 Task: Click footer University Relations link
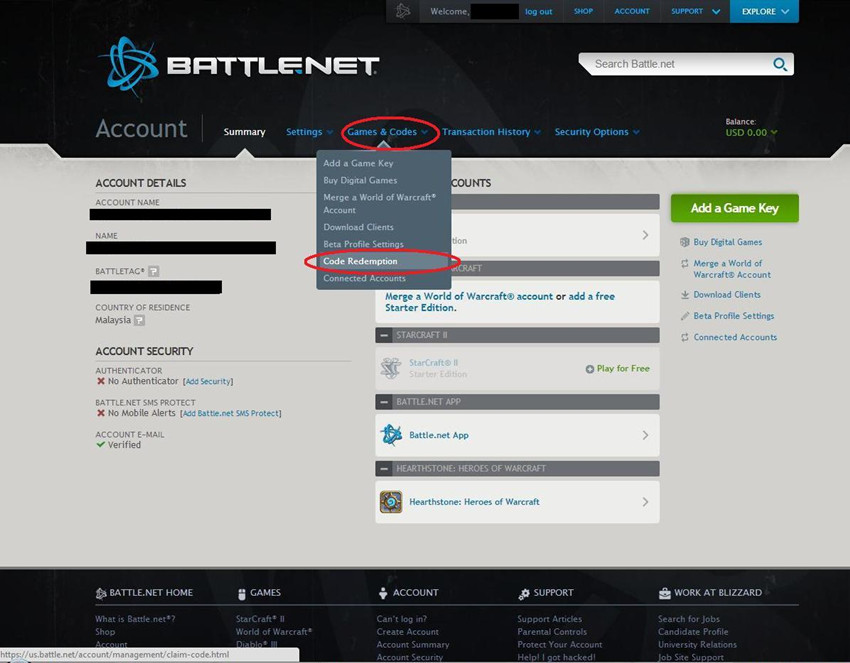click(698, 645)
